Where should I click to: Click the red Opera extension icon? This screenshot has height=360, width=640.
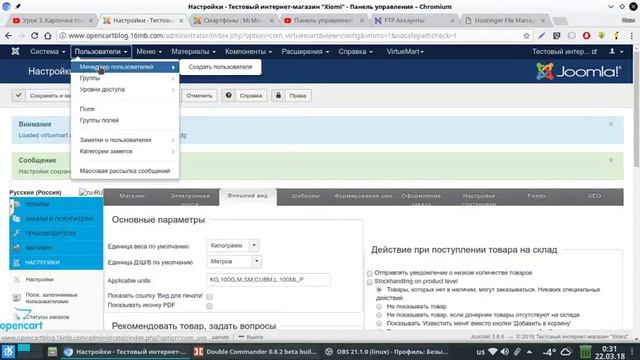click(x=587, y=36)
